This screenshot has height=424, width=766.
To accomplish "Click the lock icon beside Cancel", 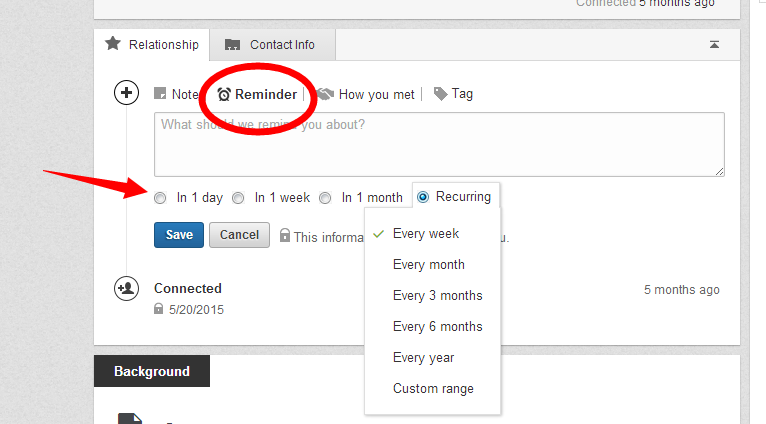I will pyautogui.click(x=285, y=236).
